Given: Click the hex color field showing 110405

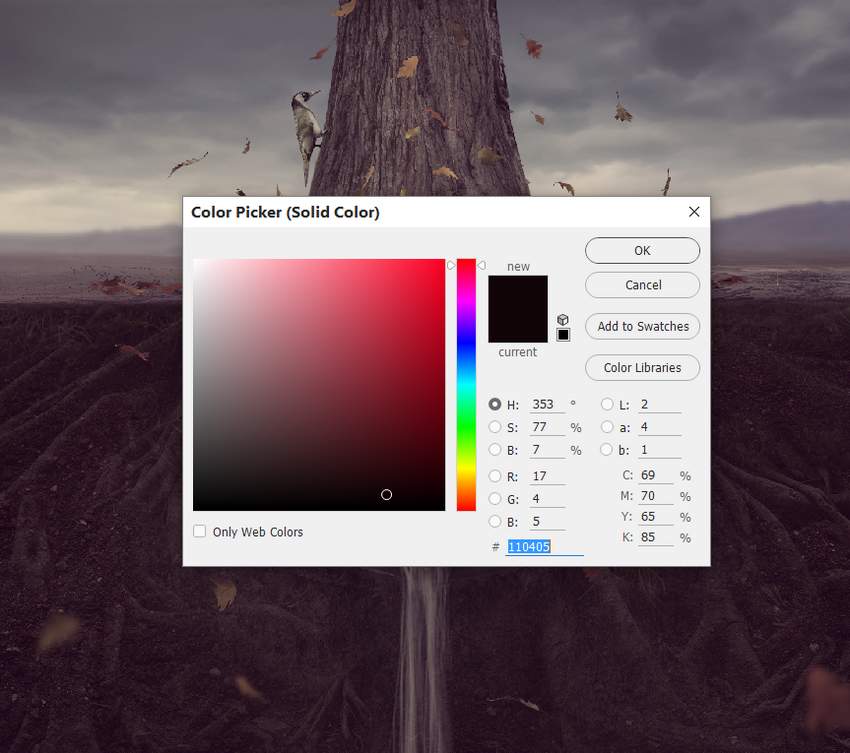Looking at the screenshot, I should [x=545, y=546].
